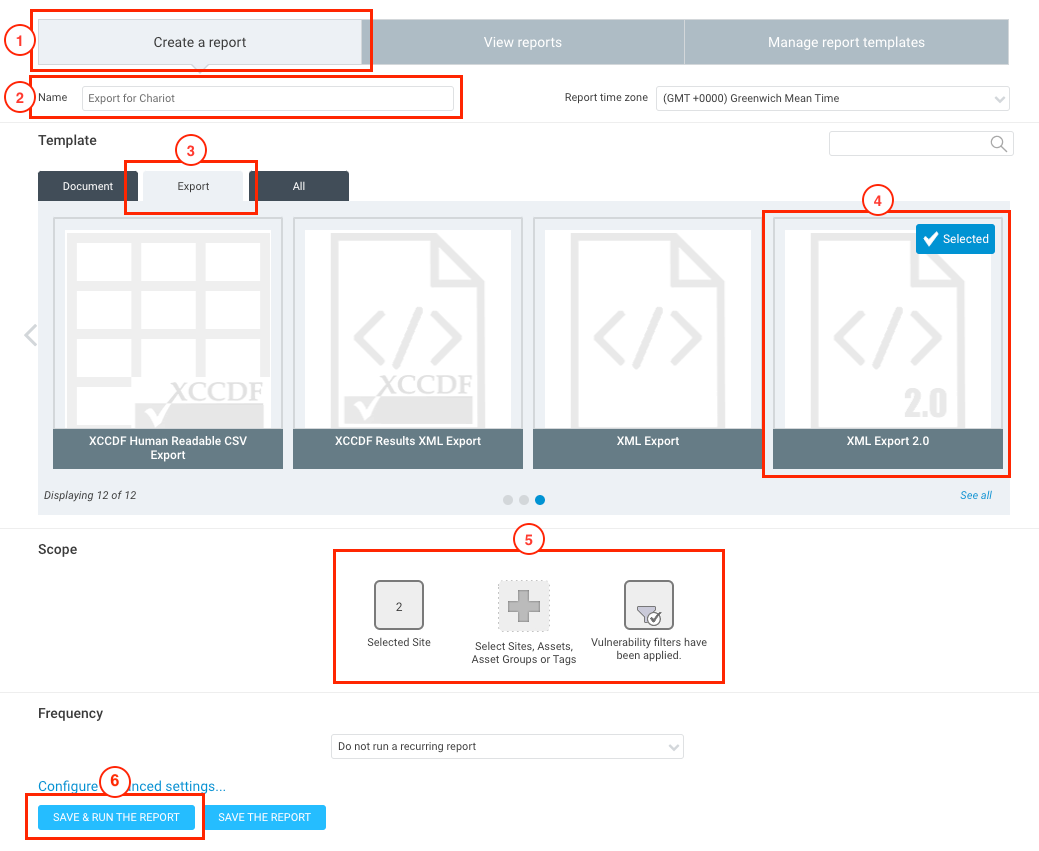
Task: Click SAVE & RUN THE REPORT button
Action: 116,817
